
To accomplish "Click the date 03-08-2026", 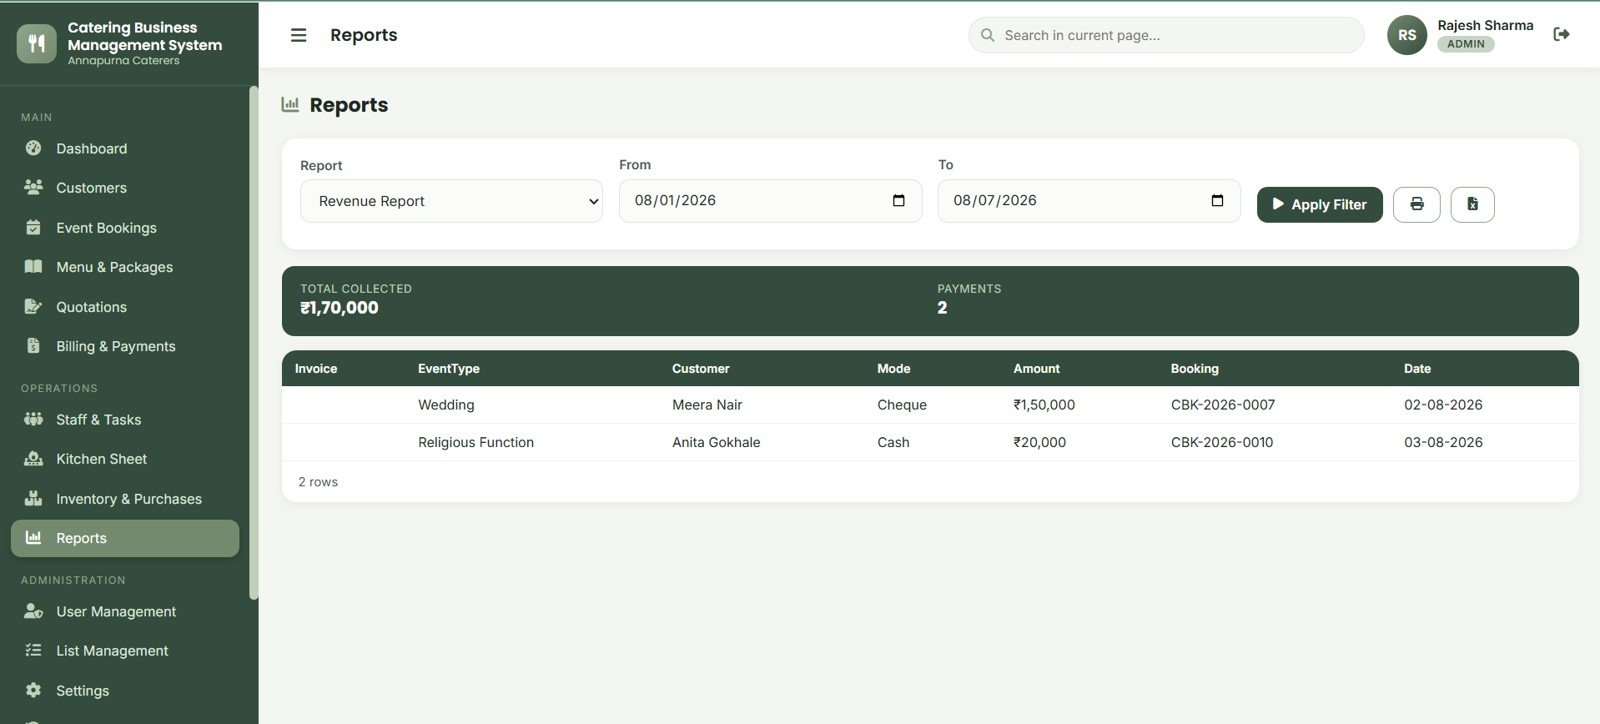I will pyautogui.click(x=1443, y=442).
